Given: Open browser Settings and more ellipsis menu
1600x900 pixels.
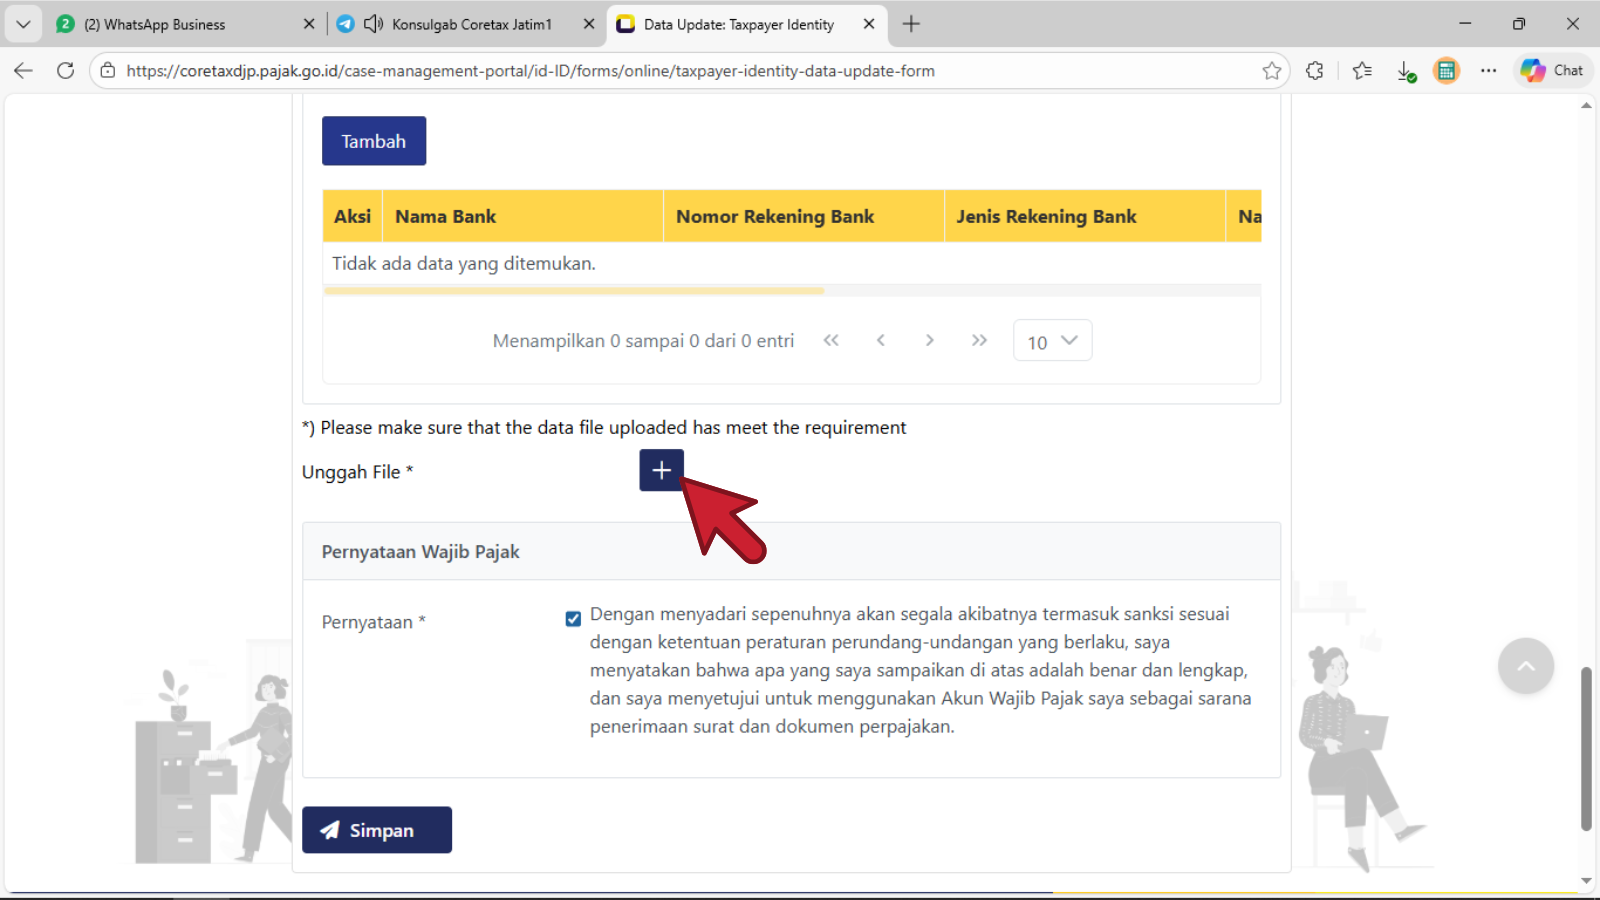Looking at the screenshot, I should coord(1488,71).
